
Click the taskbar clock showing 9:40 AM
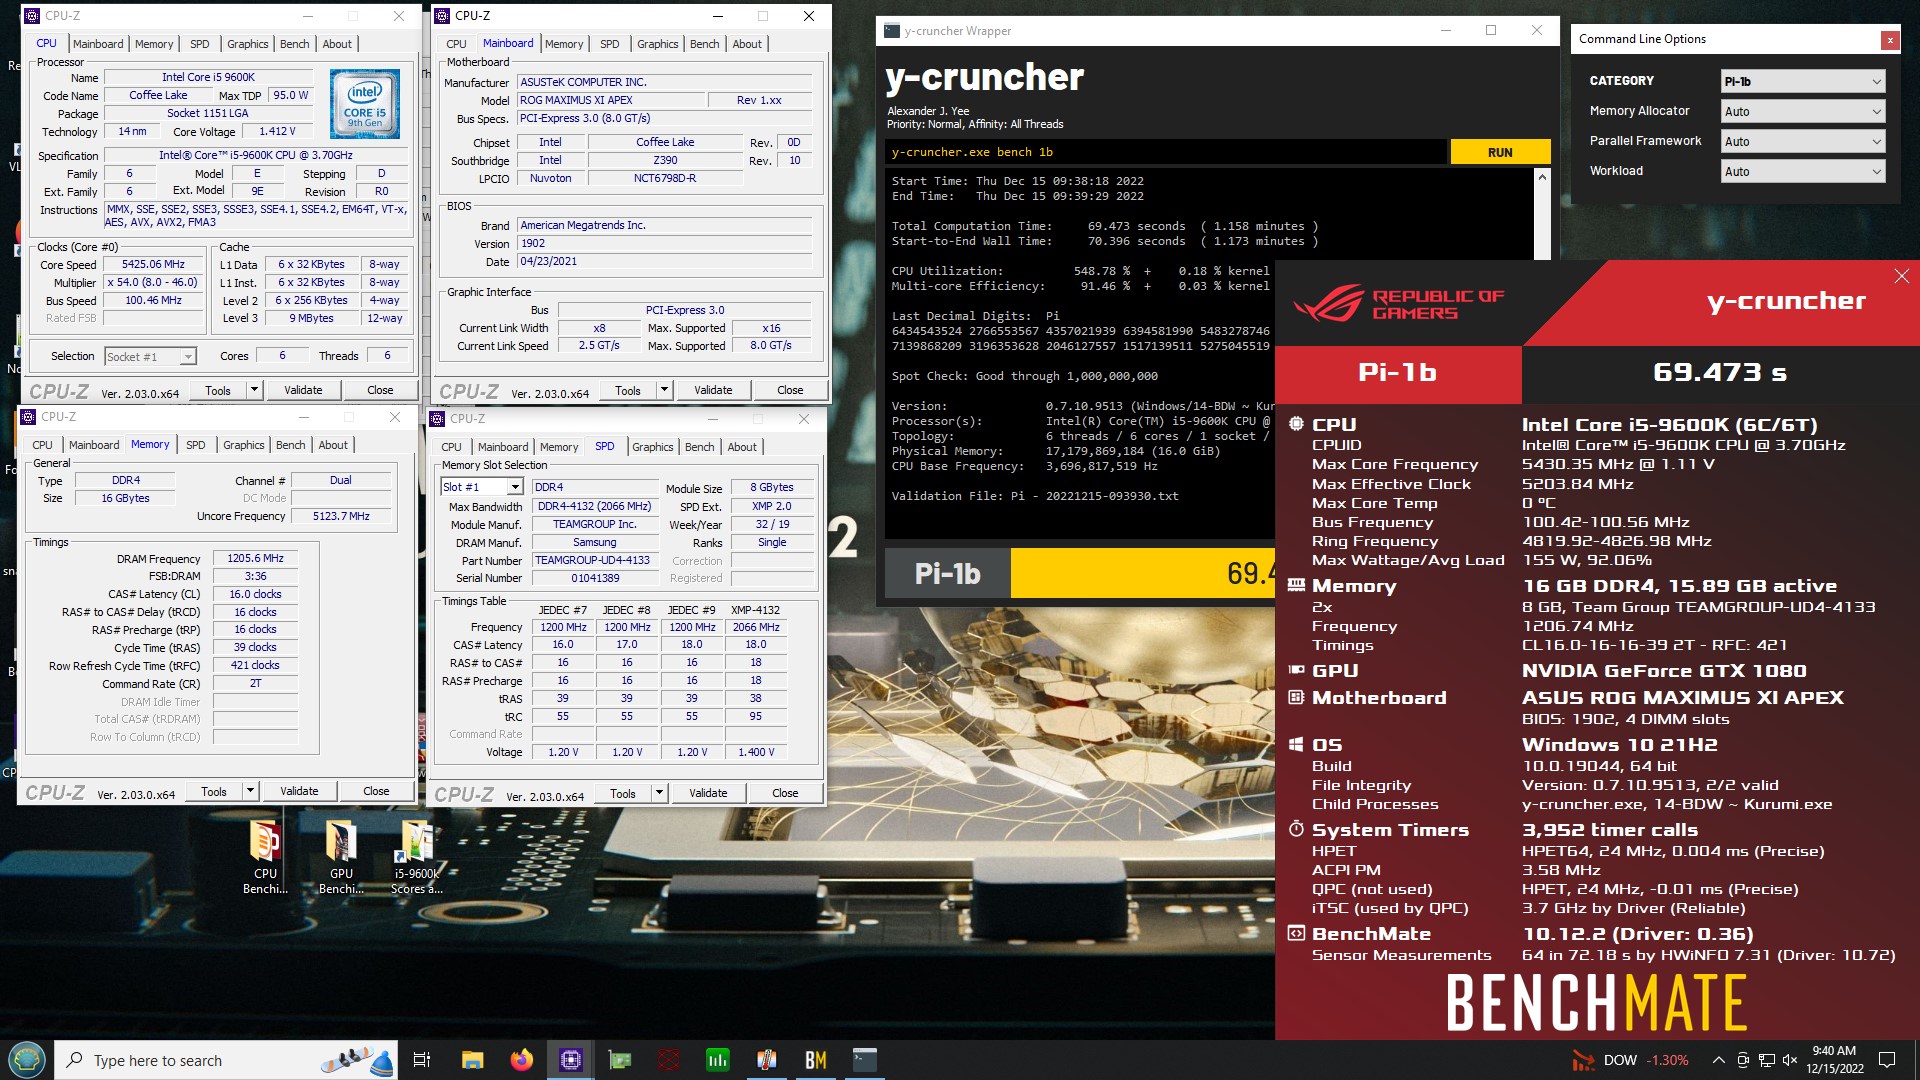point(1834,1059)
